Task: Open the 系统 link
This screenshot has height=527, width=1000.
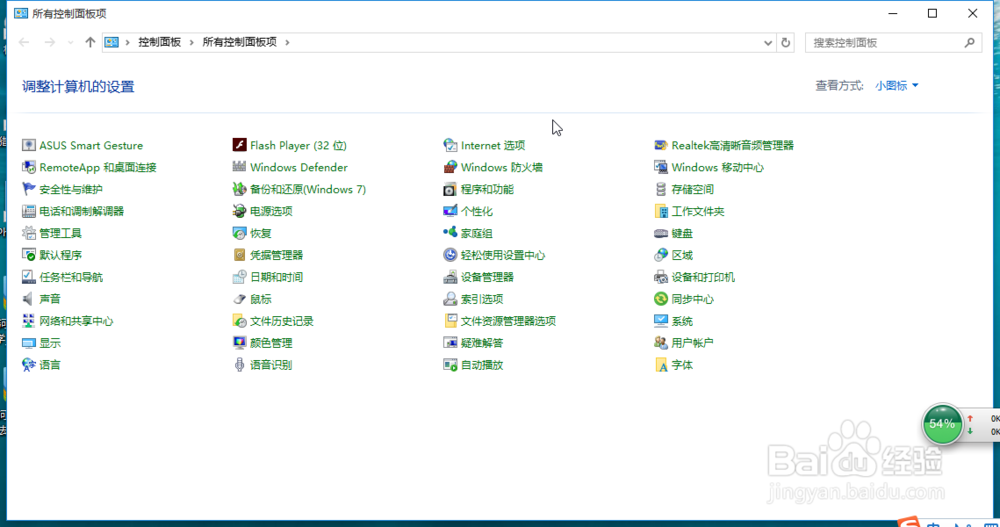Action: [682, 321]
